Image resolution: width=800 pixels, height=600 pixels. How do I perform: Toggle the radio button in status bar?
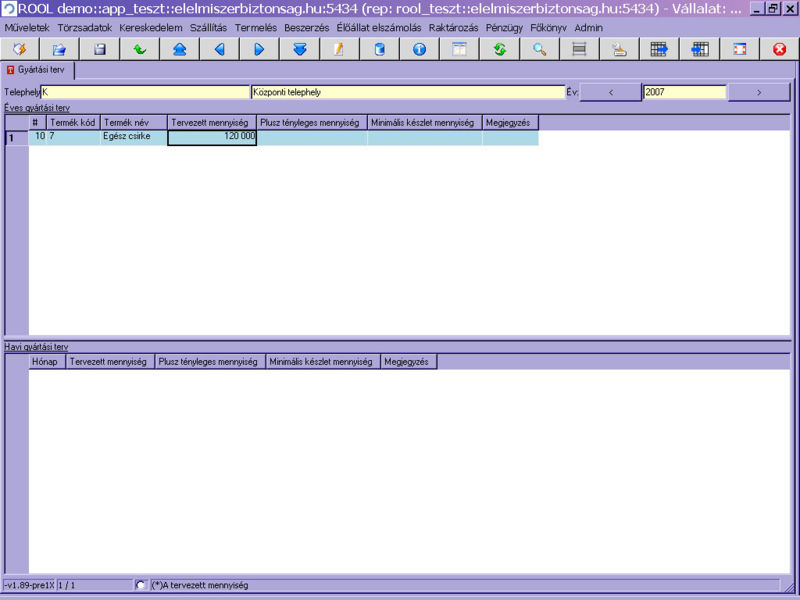[x=141, y=585]
